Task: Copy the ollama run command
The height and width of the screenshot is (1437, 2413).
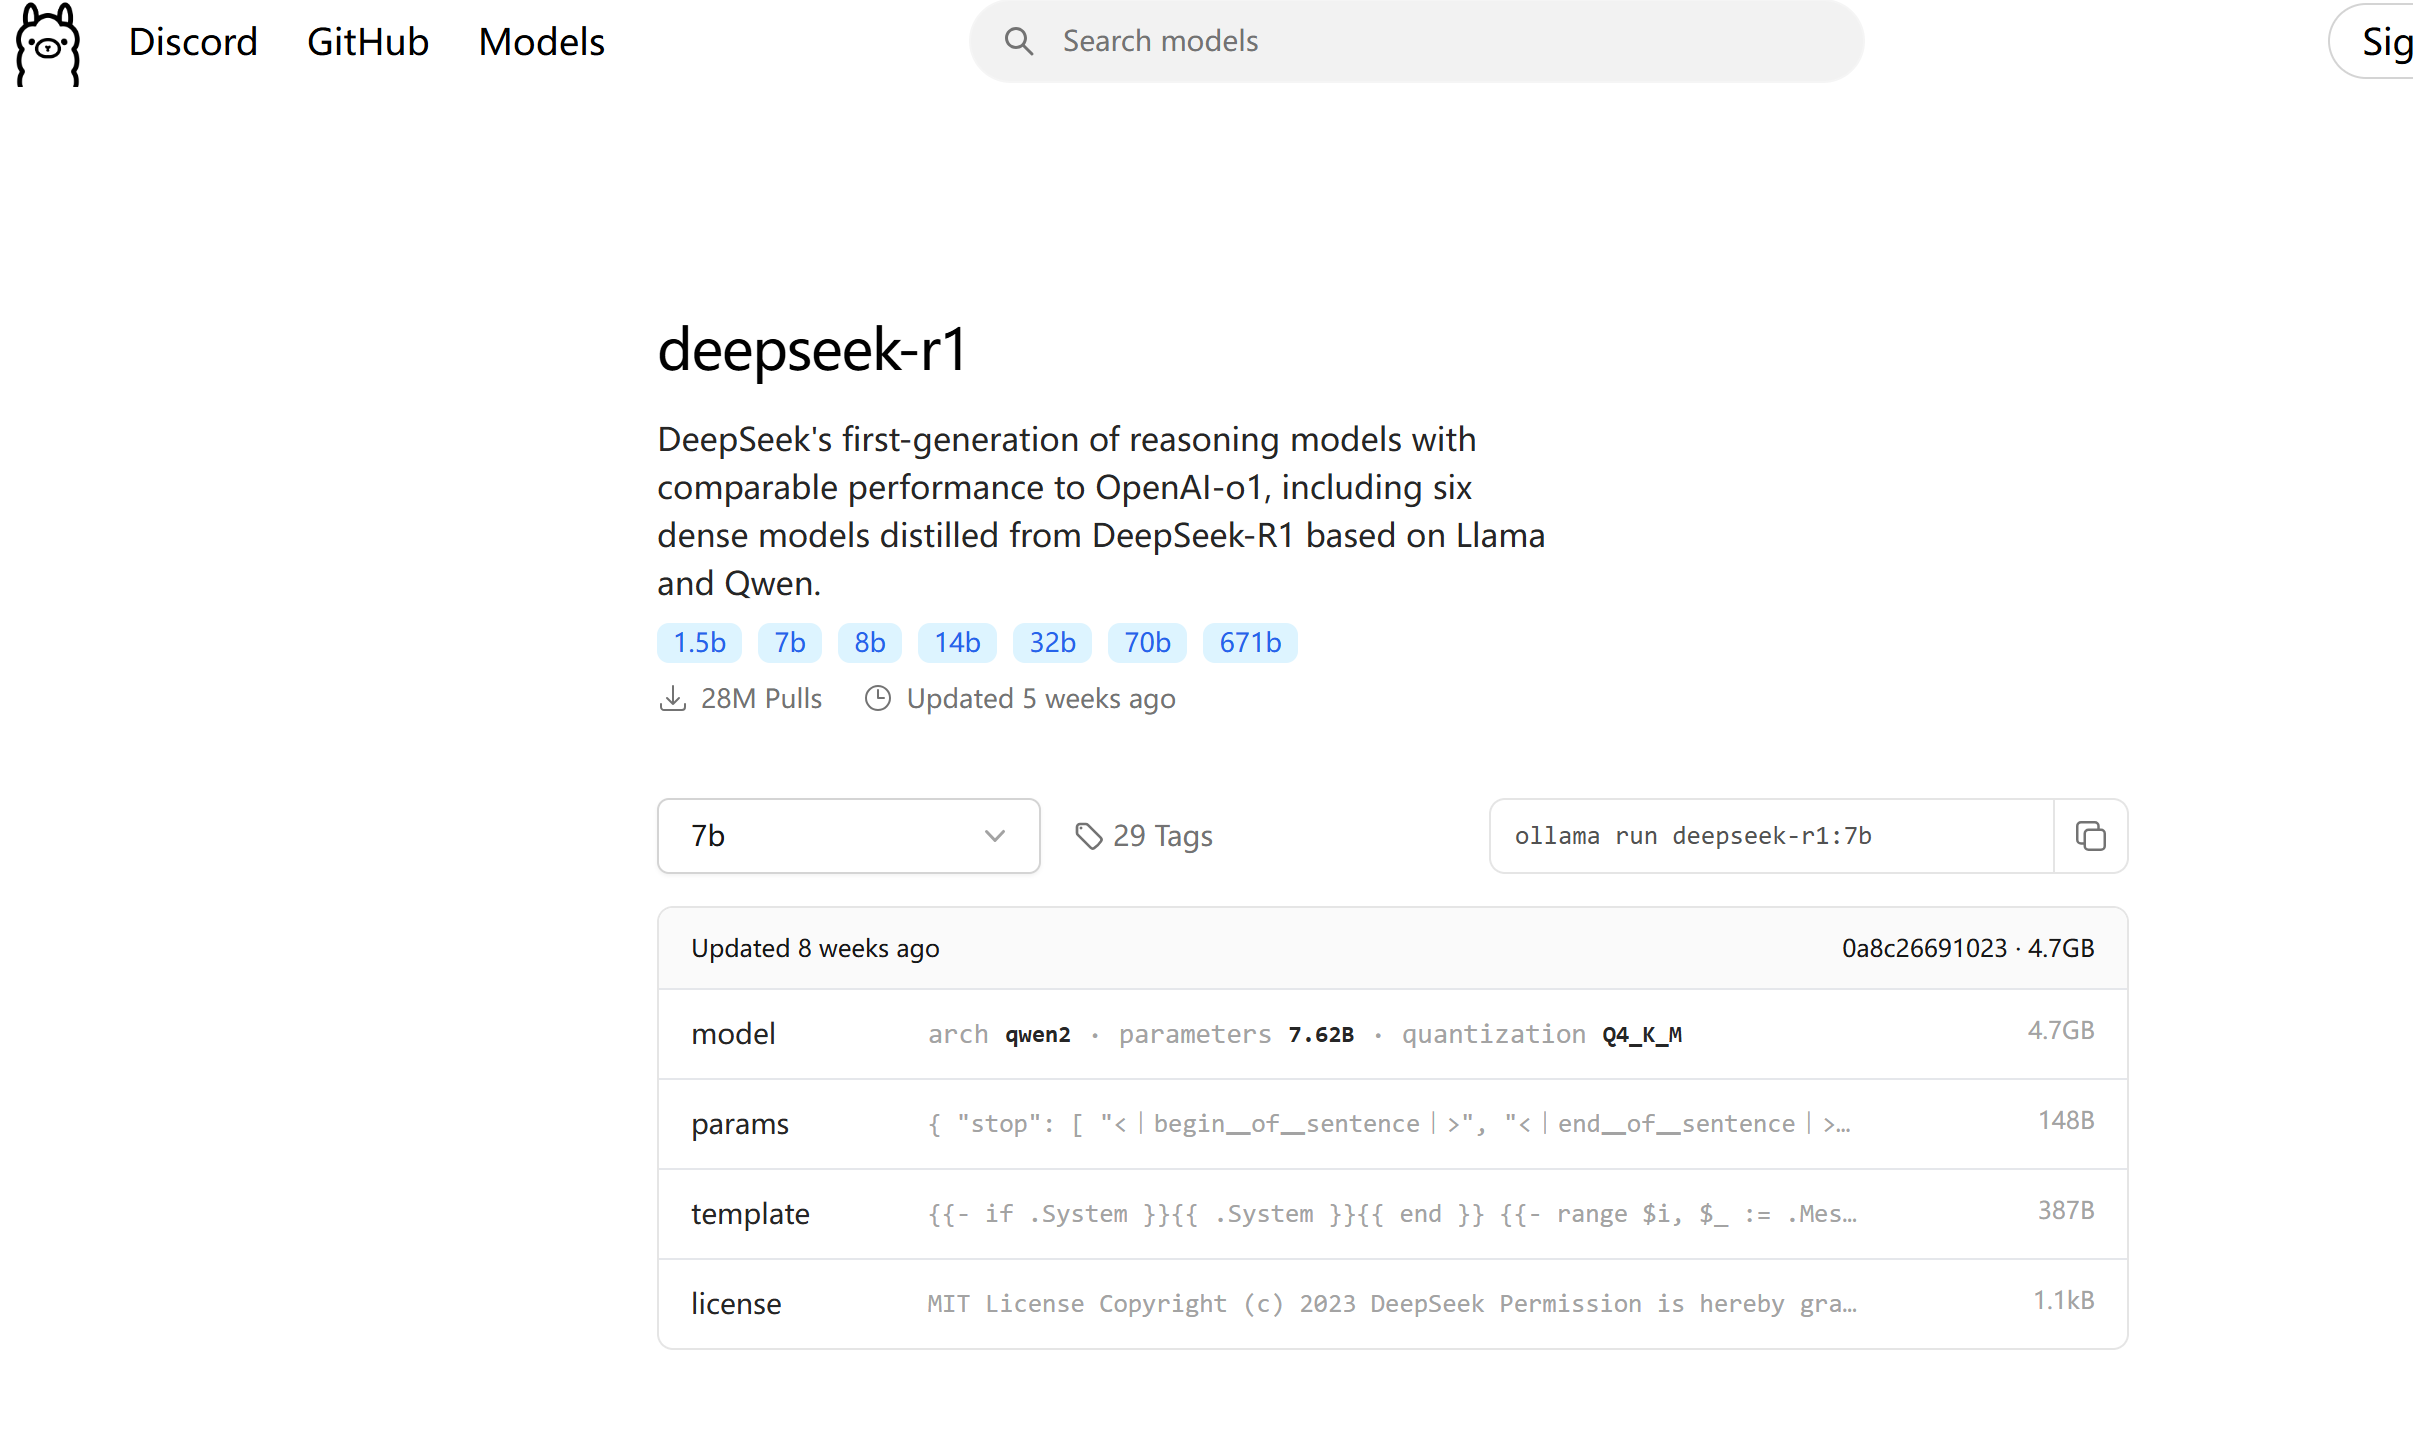Action: (2090, 836)
